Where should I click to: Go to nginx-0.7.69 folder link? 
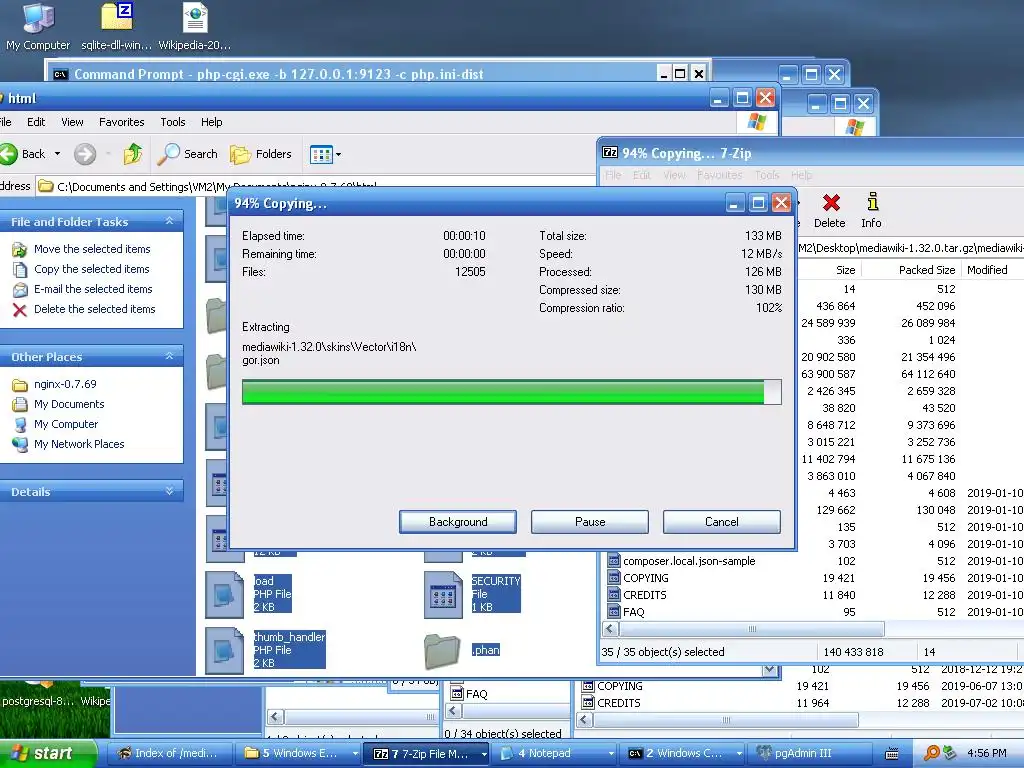(x=65, y=384)
